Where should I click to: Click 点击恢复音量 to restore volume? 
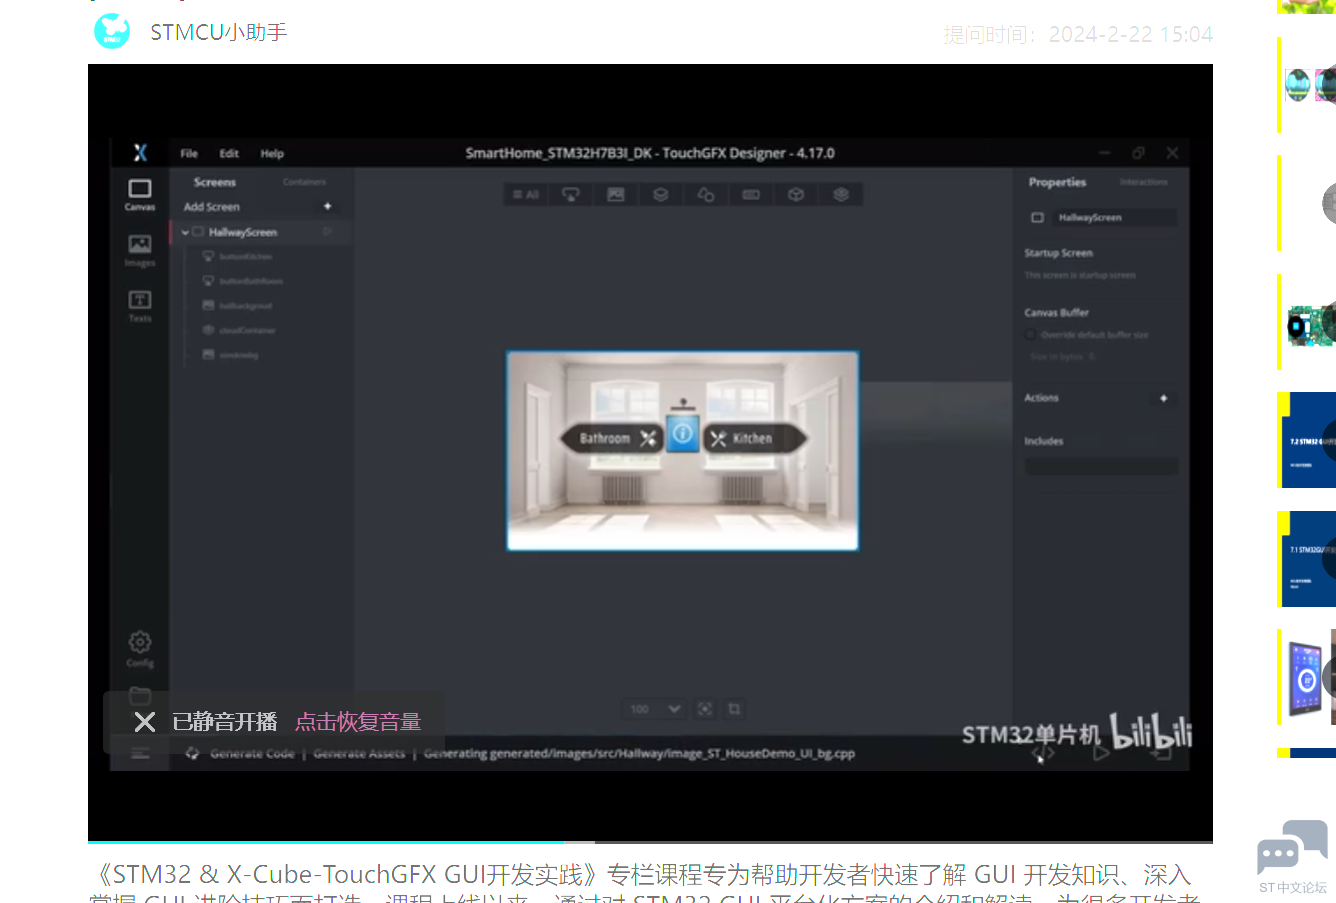(358, 722)
